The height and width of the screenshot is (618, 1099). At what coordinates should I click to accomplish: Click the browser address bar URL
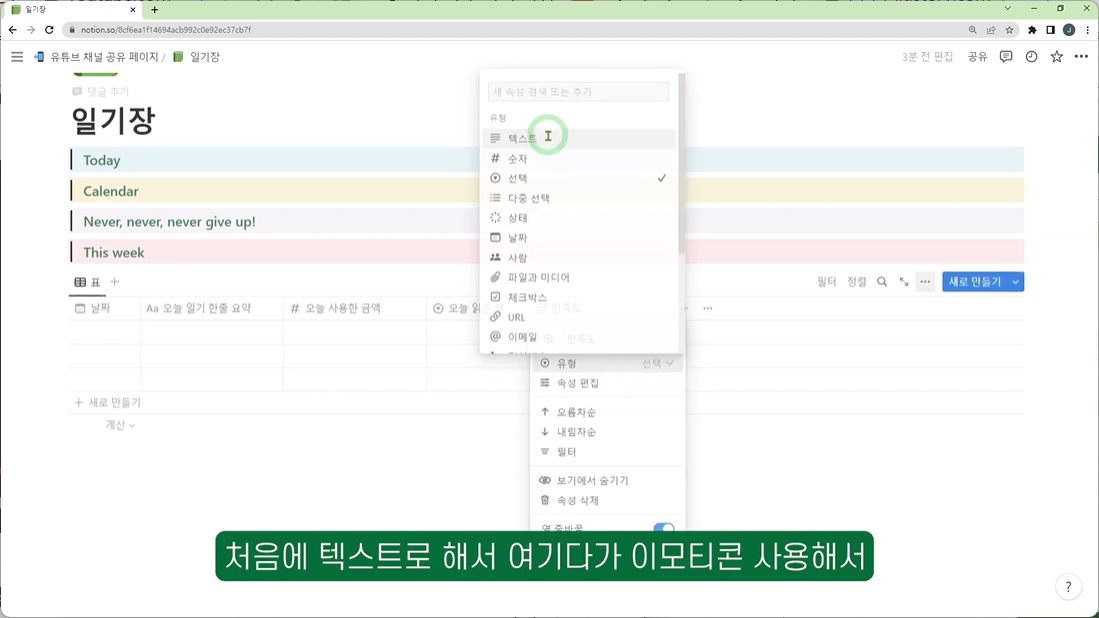165,30
